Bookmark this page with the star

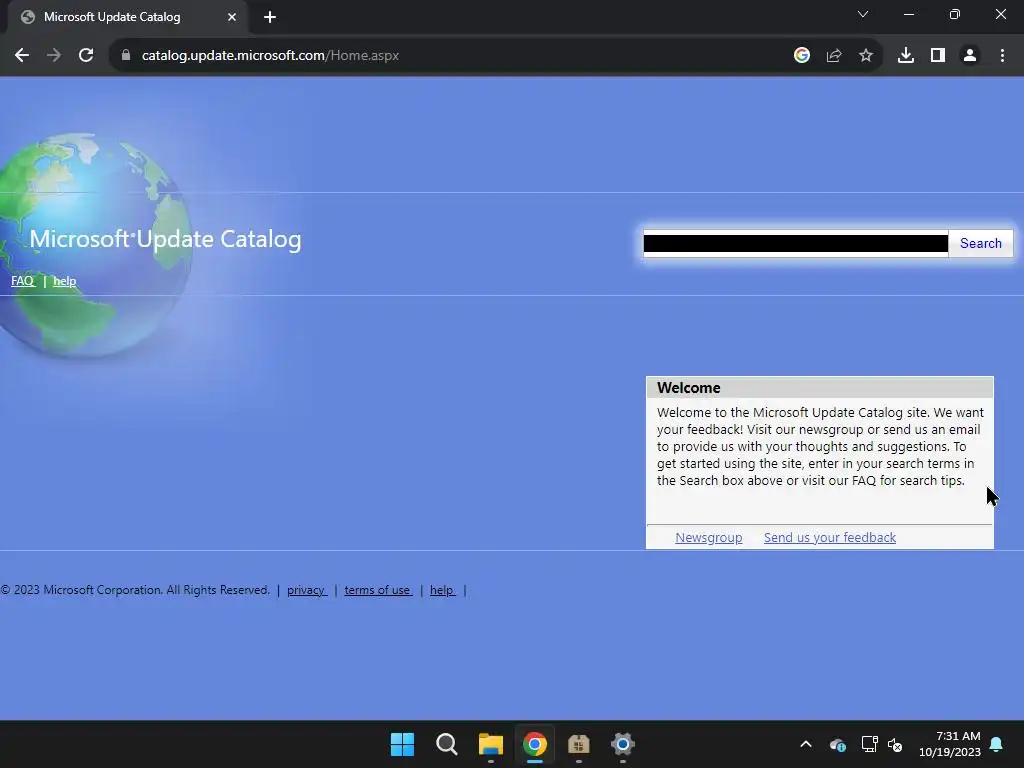pyautogui.click(x=866, y=56)
